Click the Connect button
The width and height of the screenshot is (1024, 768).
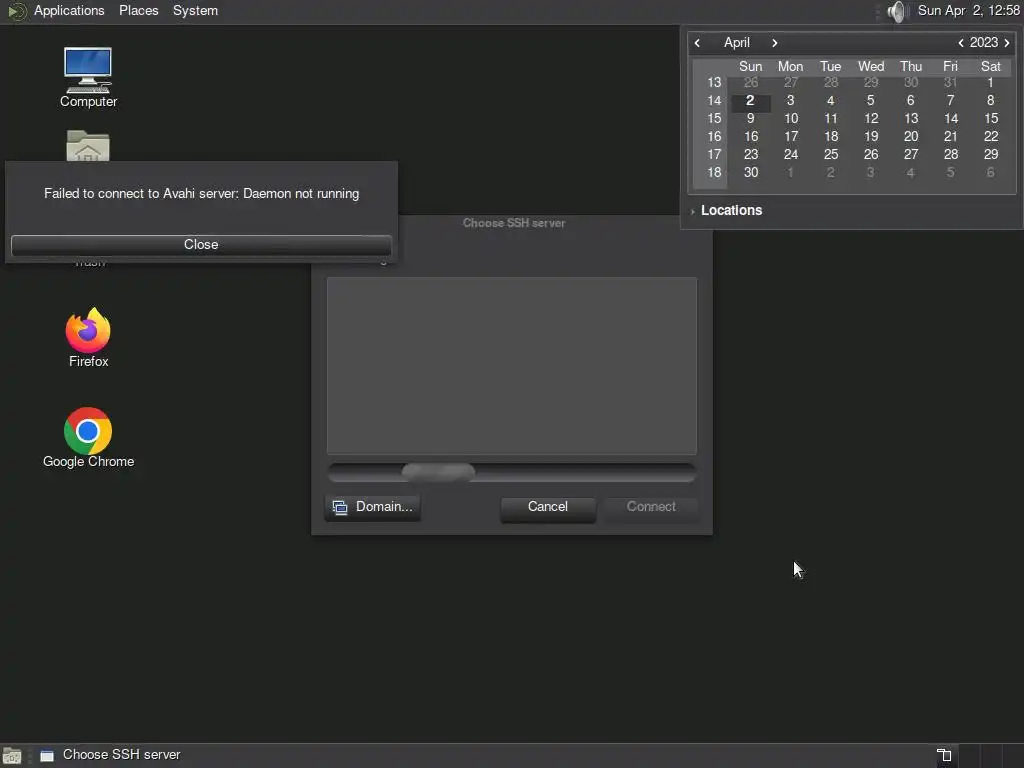pyautogui.click(x=651, y=507)
